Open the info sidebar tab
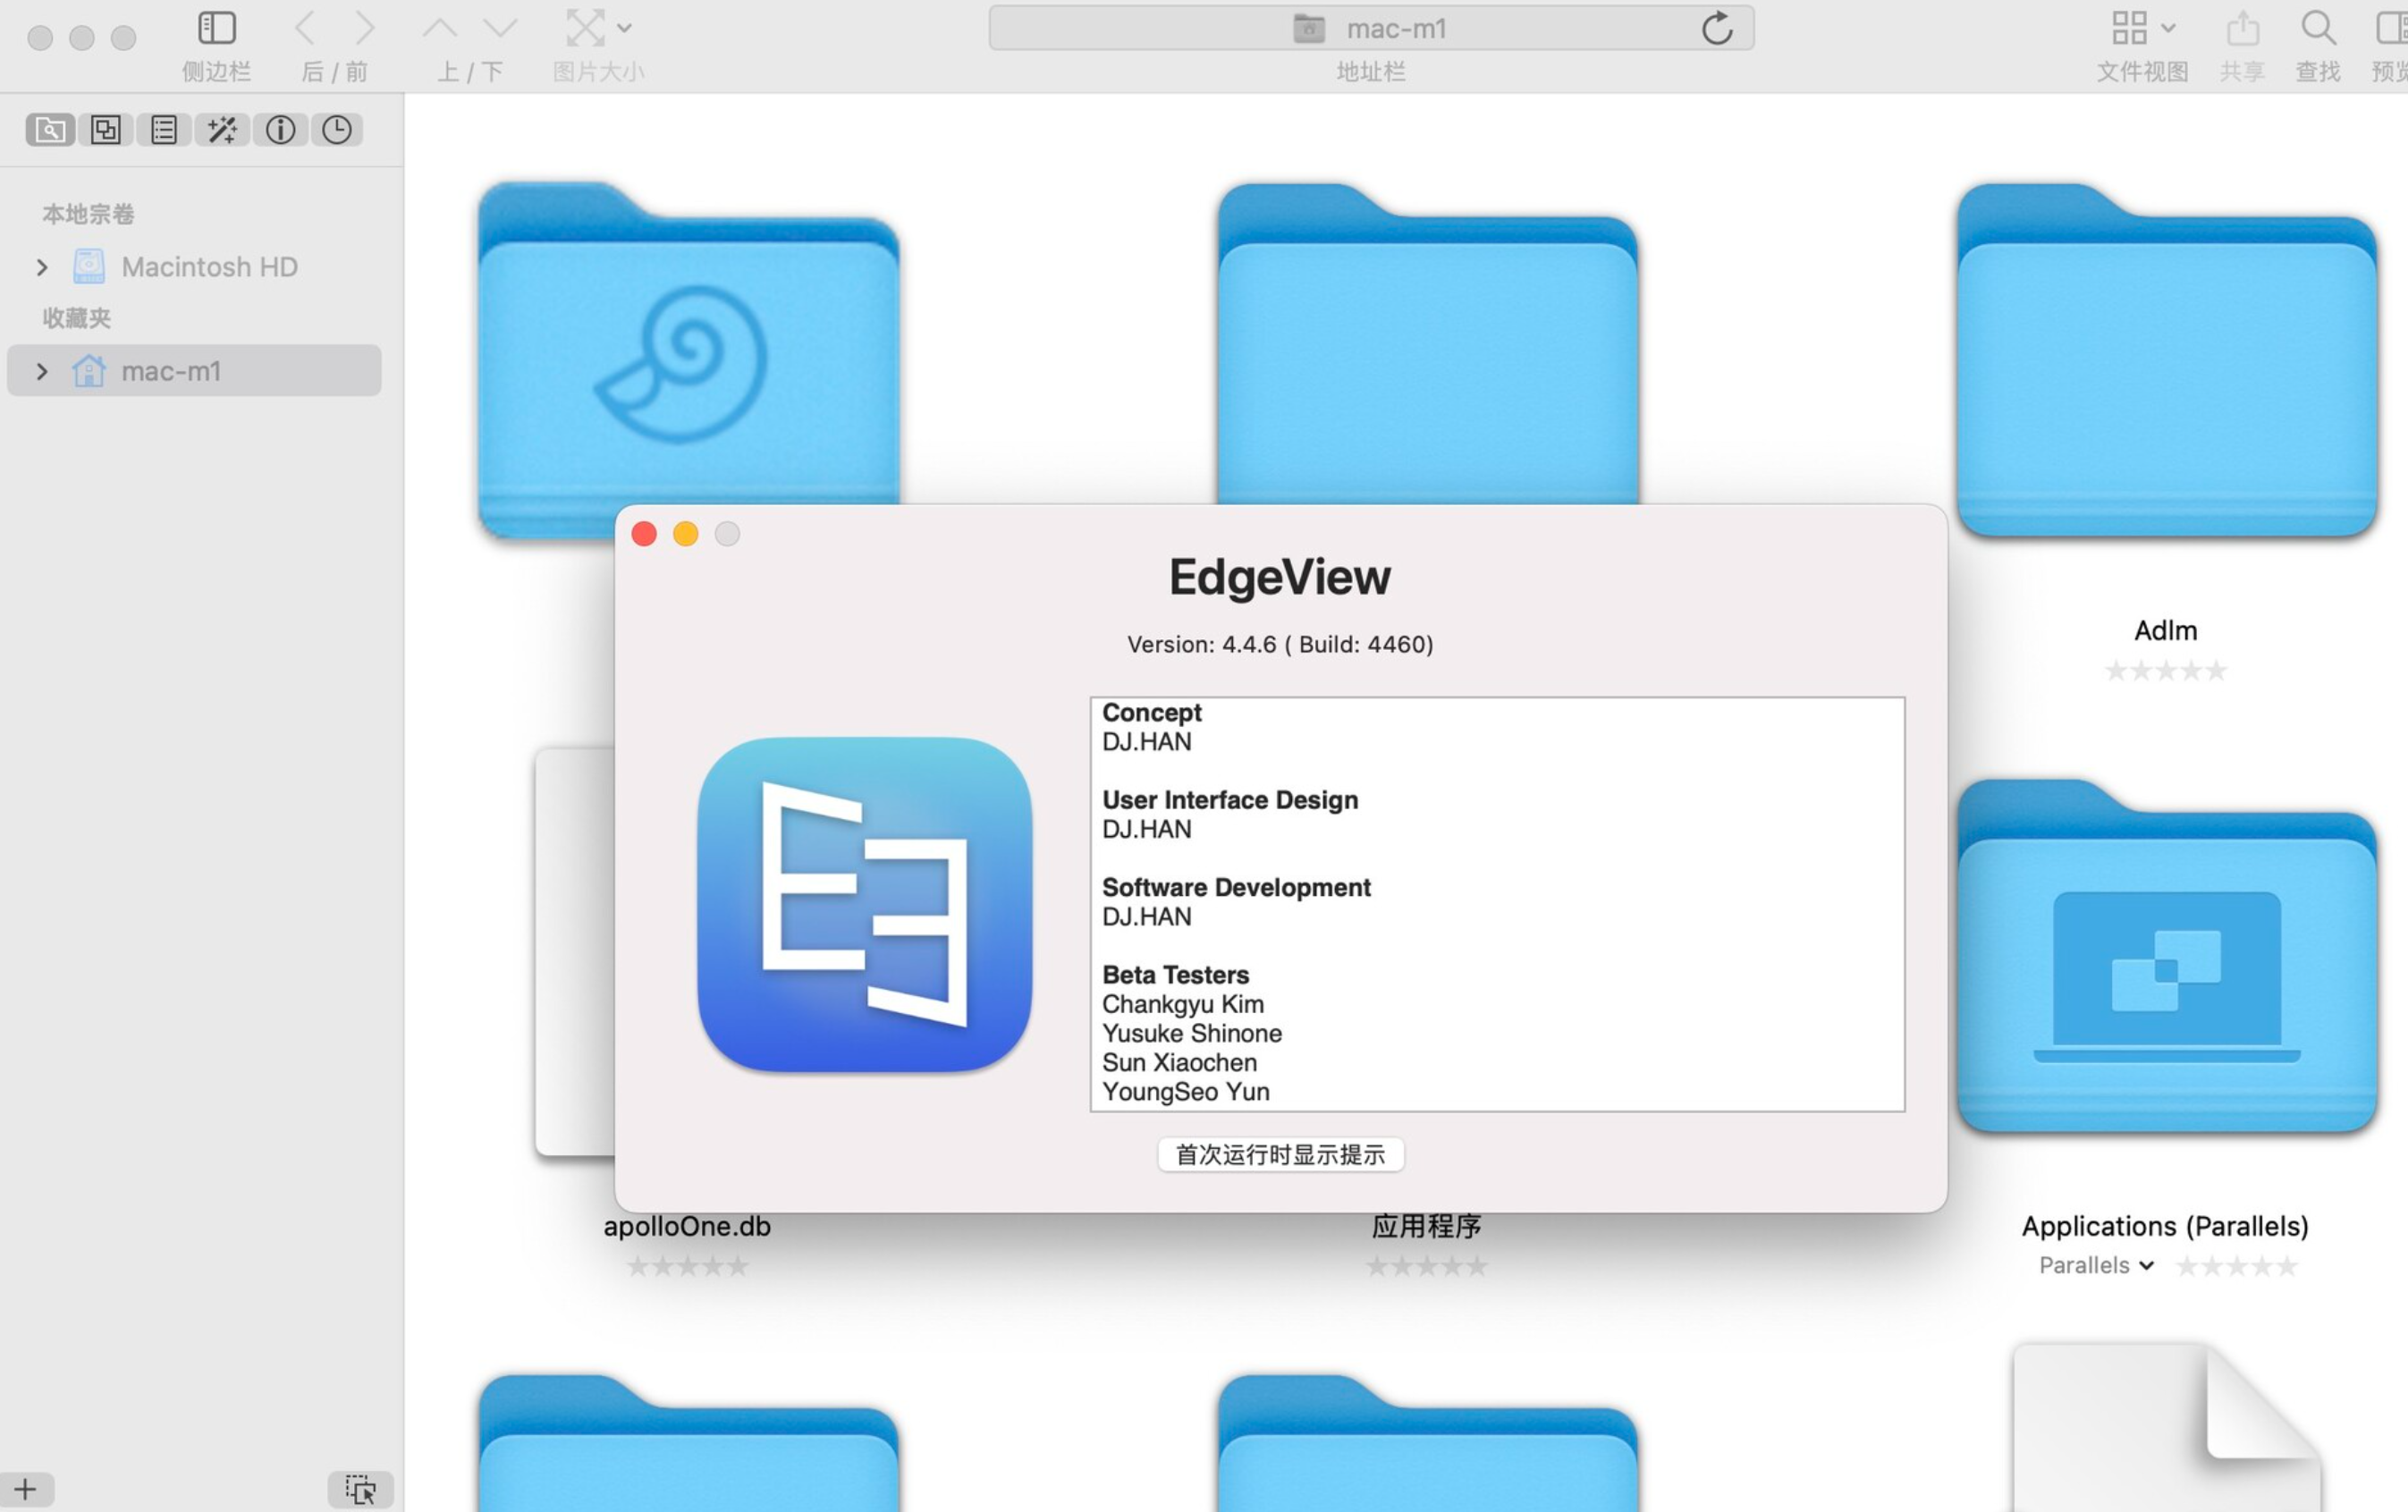Image resolution: width=2408 pixels, height=1512 pixels. pyautogui.click(x=280, y=130)
